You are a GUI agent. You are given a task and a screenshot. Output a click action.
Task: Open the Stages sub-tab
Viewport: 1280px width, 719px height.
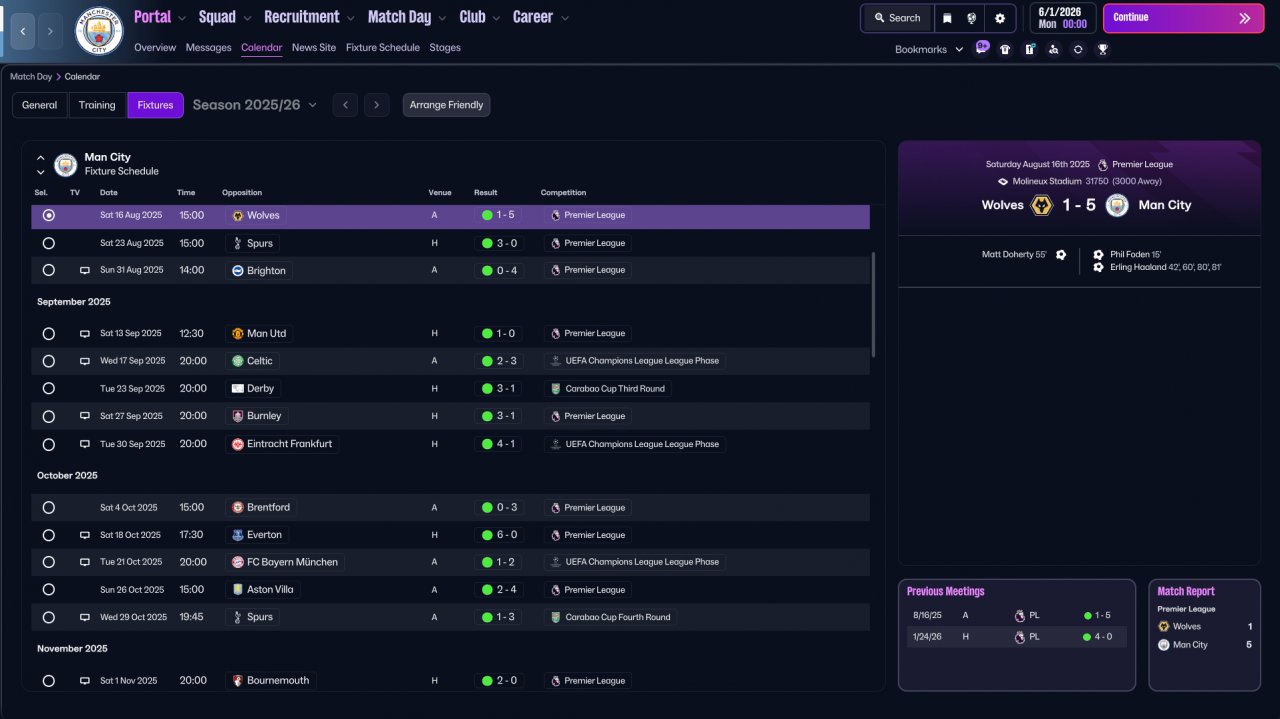pos(445,47)
